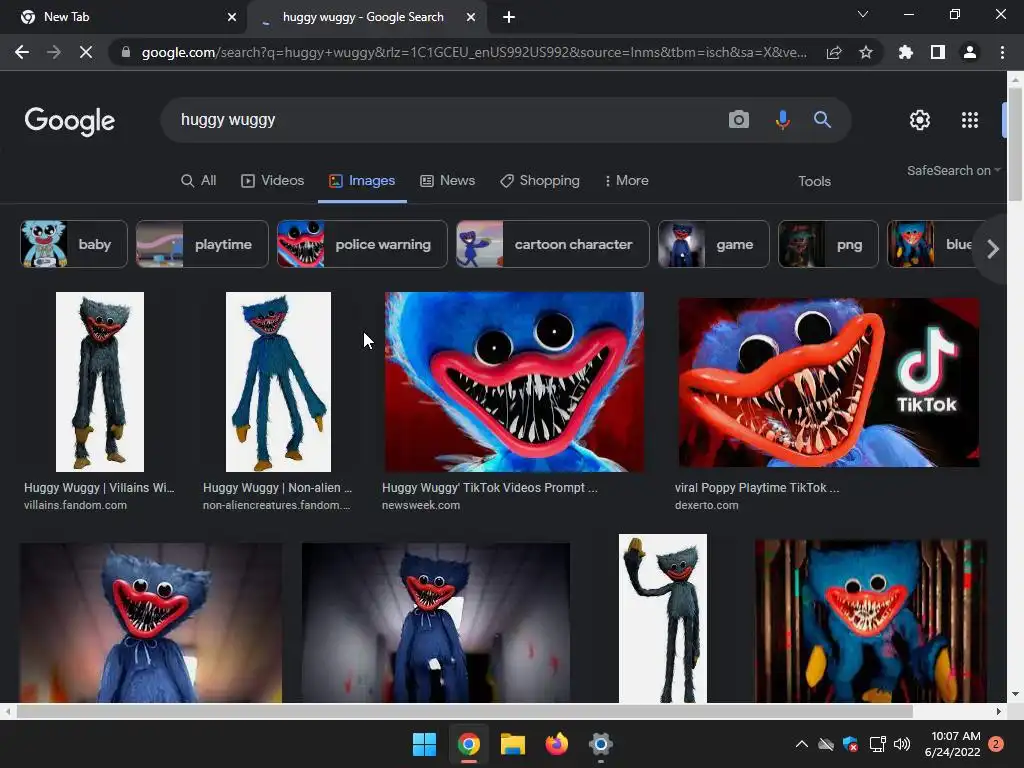Switch to the Videos tab
The height and width of the screenshot is (768, 1024).
(272, 181)
